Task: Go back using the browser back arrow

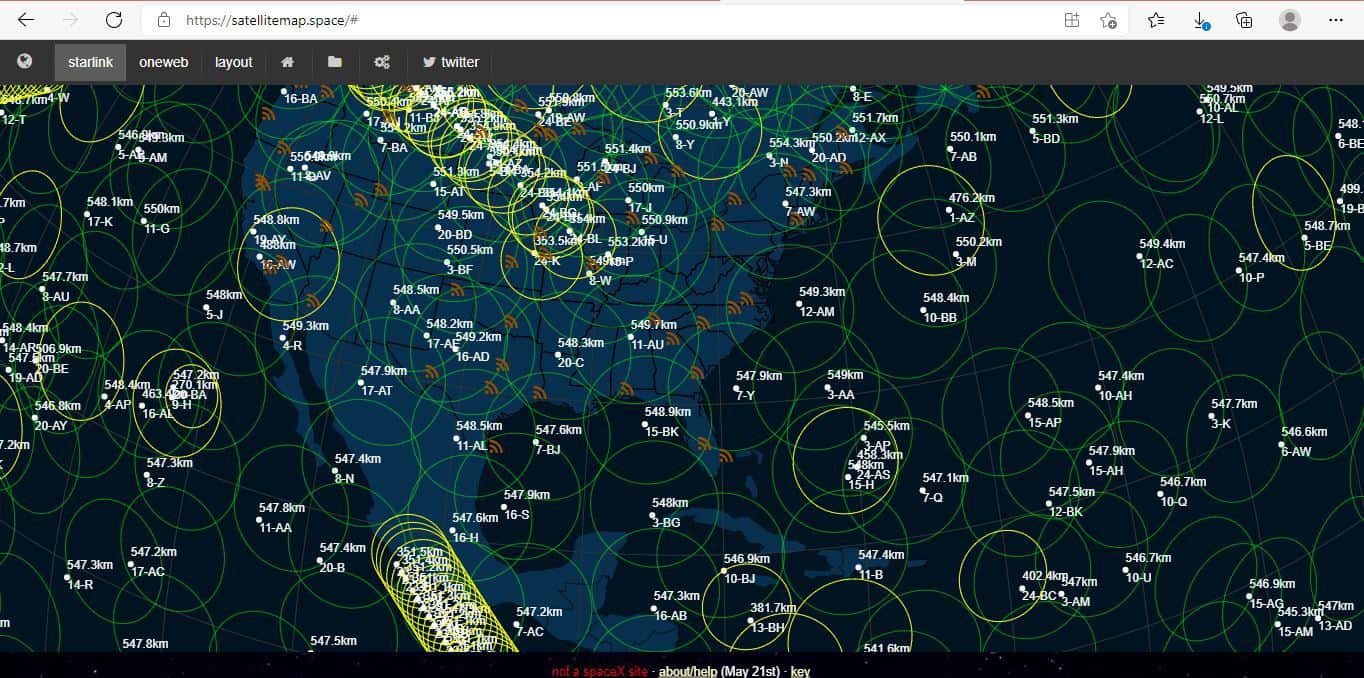Action: (26, 20)
